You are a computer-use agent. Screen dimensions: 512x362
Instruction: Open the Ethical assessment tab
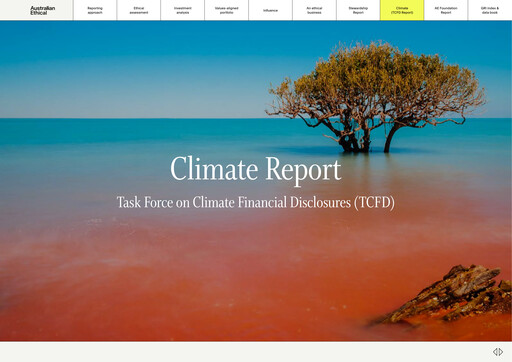(139, 10)
